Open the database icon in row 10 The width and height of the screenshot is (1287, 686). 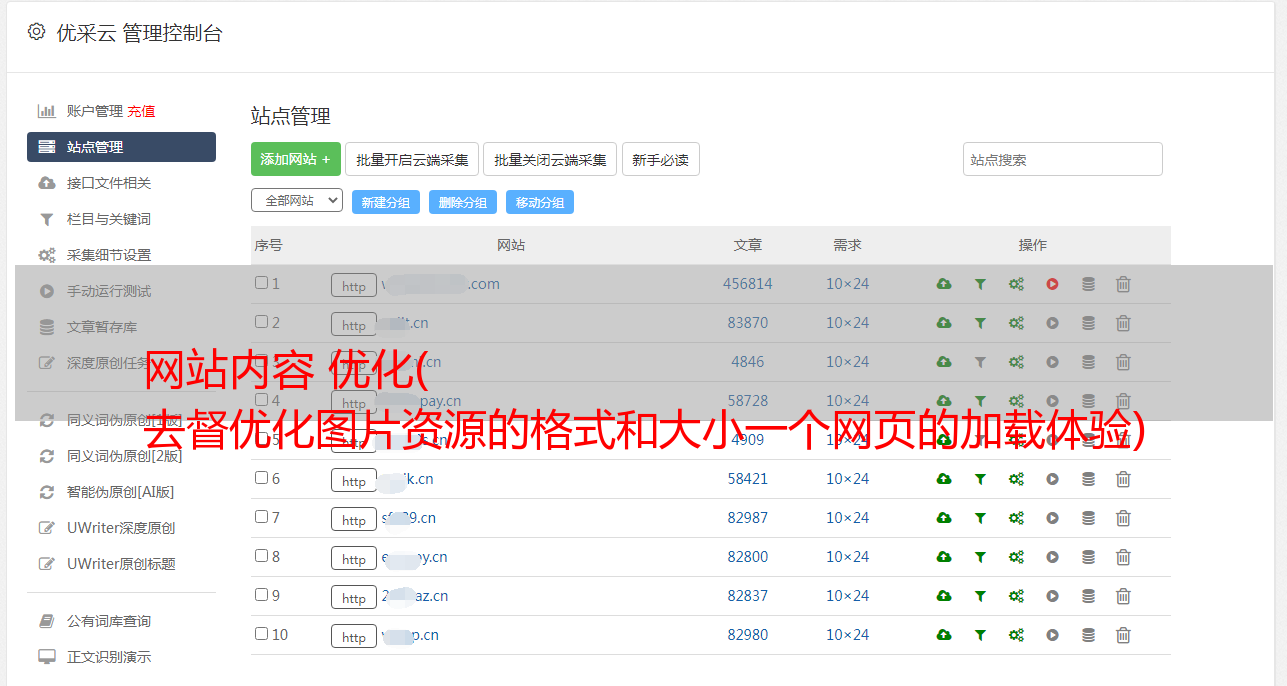1088,635
